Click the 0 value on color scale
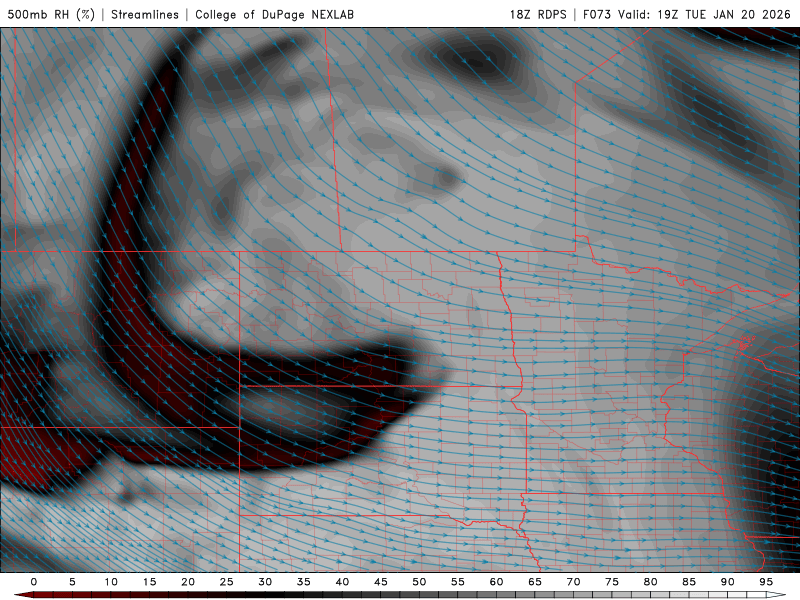The height and width of the screenshot is (600, 800). (34, 582)
